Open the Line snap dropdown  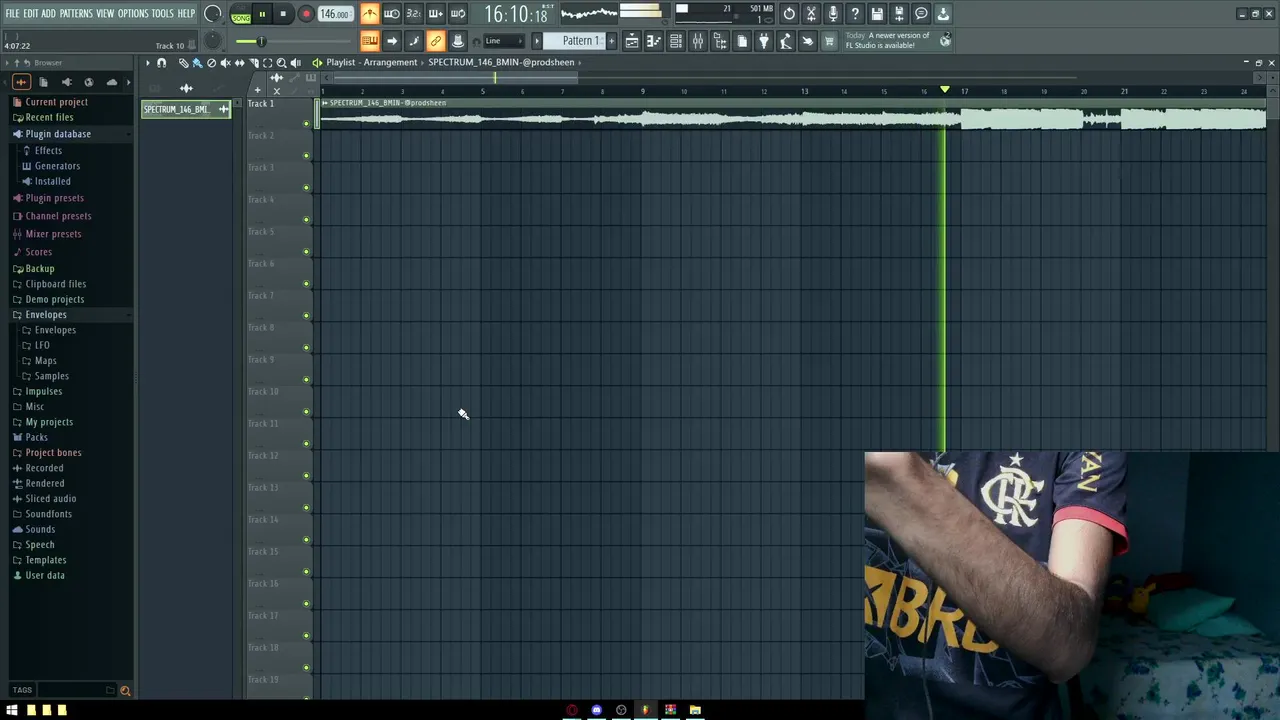pyautogui.click(x=503, y=41)
